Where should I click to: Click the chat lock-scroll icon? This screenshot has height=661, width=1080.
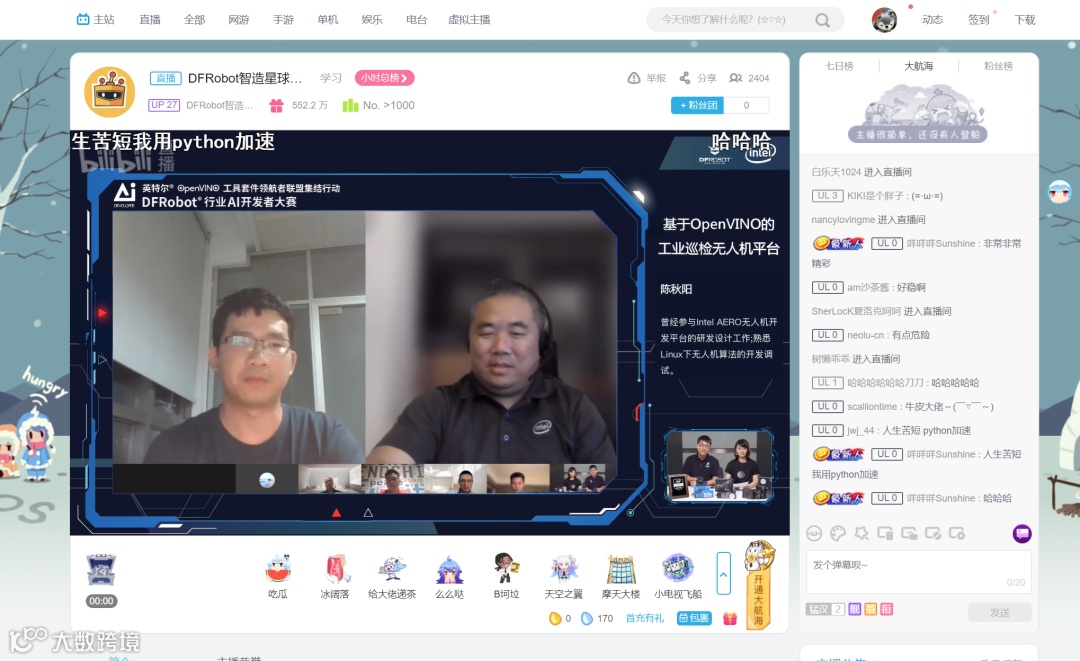(909, 533)
